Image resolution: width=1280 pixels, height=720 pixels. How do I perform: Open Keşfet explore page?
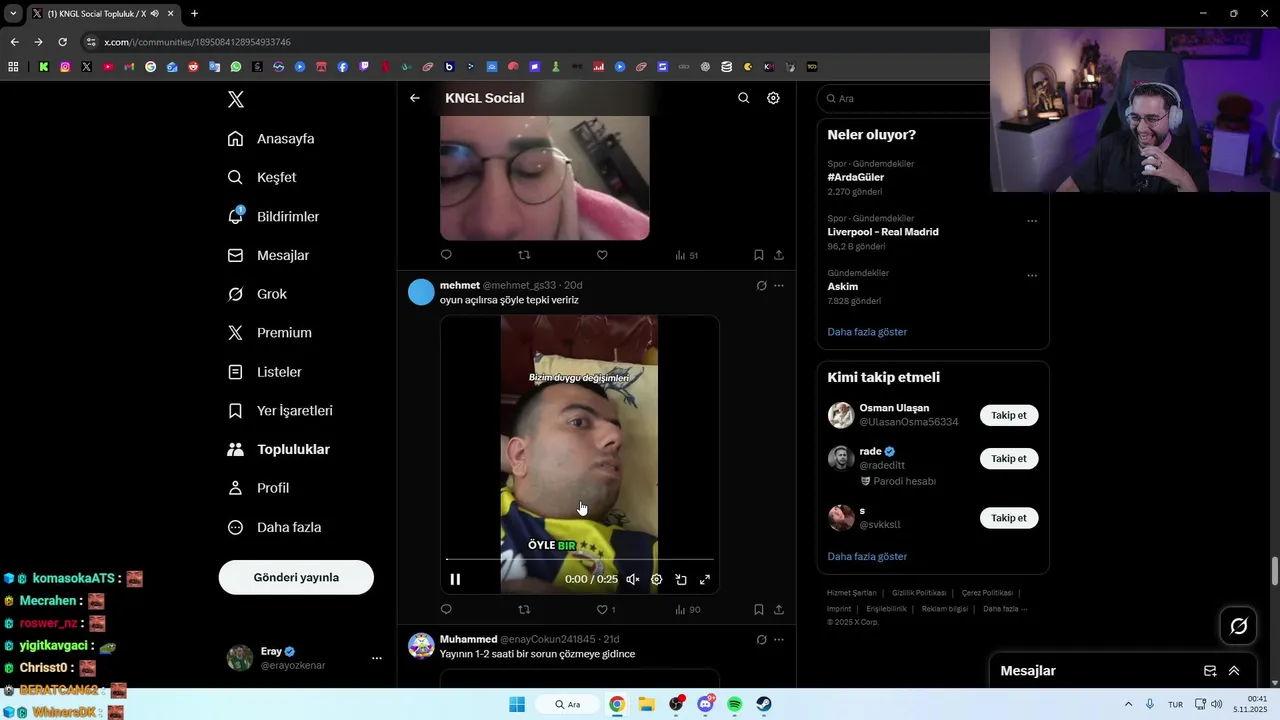(x=262, y=177)
